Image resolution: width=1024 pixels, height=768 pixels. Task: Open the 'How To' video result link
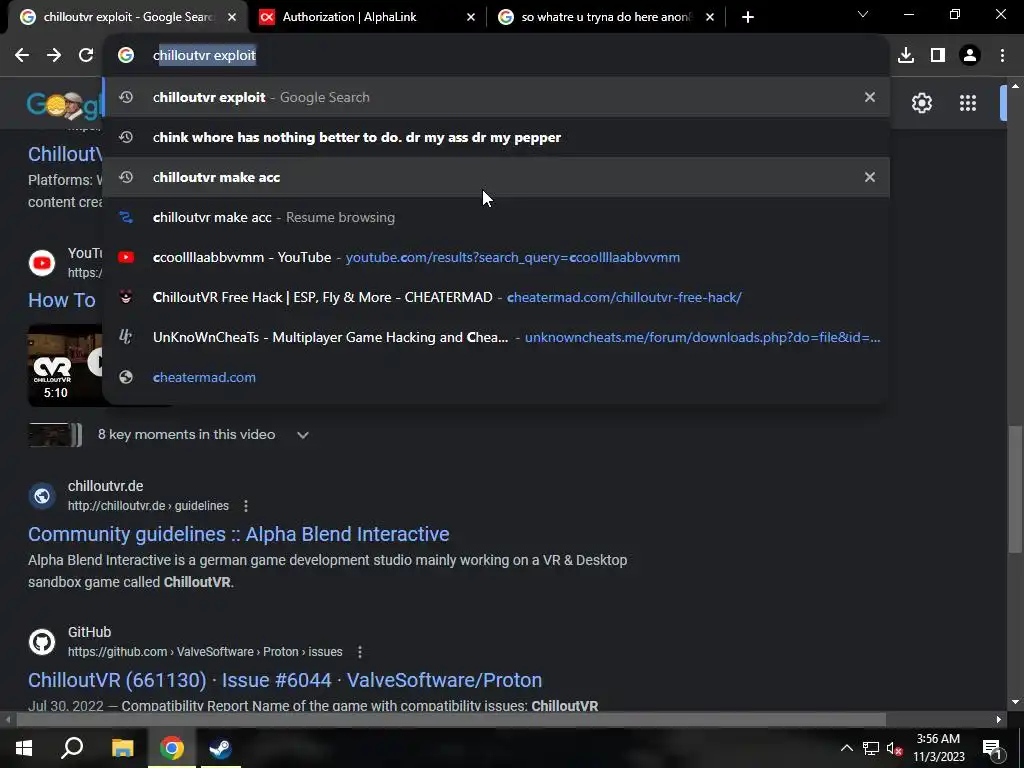pyautogui.click(x=62, y=300)
